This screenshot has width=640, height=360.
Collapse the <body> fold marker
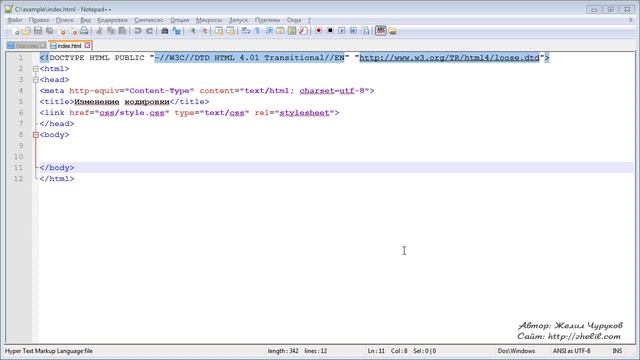click(36, 135)
